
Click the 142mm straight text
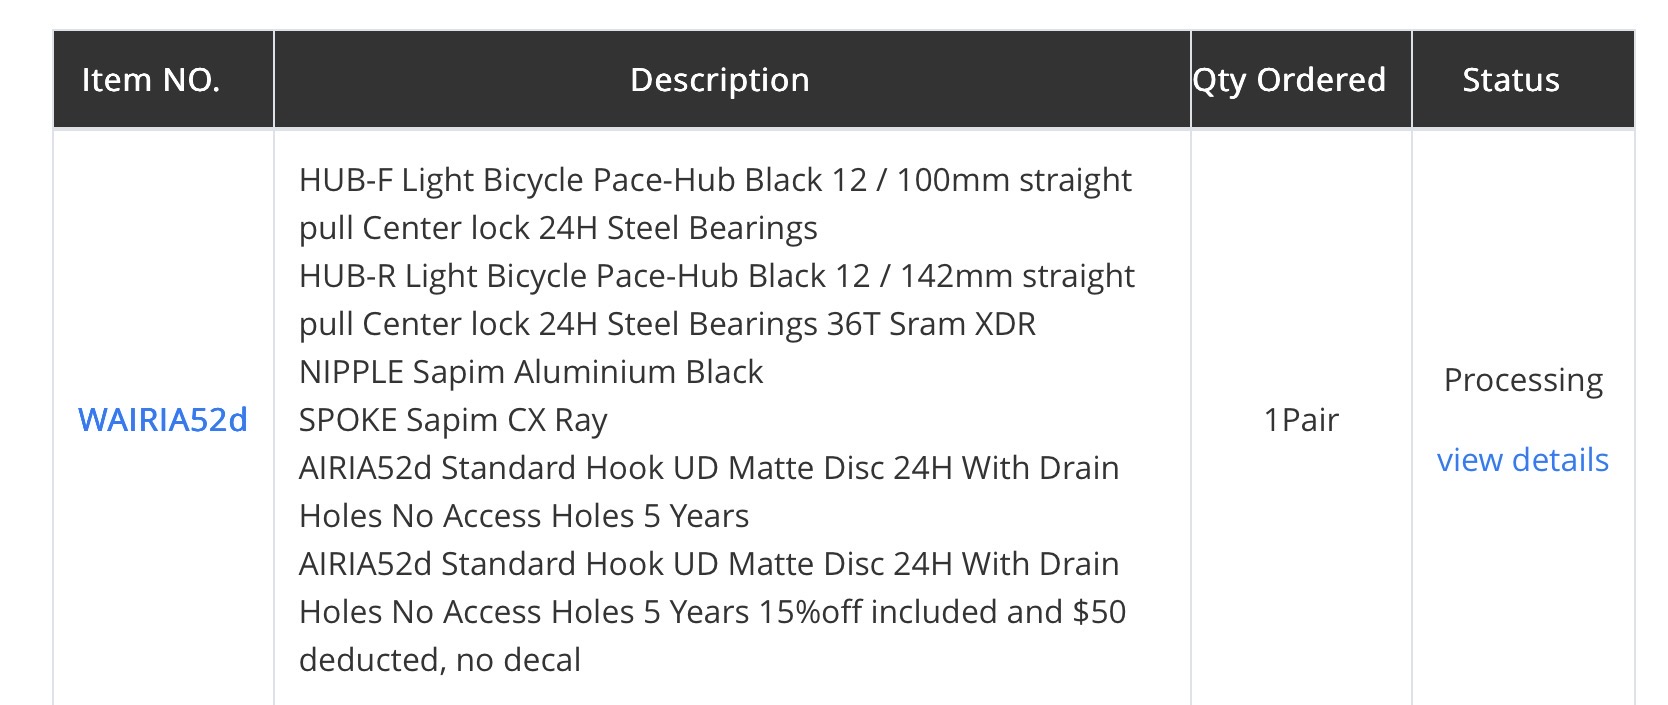point(1016,276)
